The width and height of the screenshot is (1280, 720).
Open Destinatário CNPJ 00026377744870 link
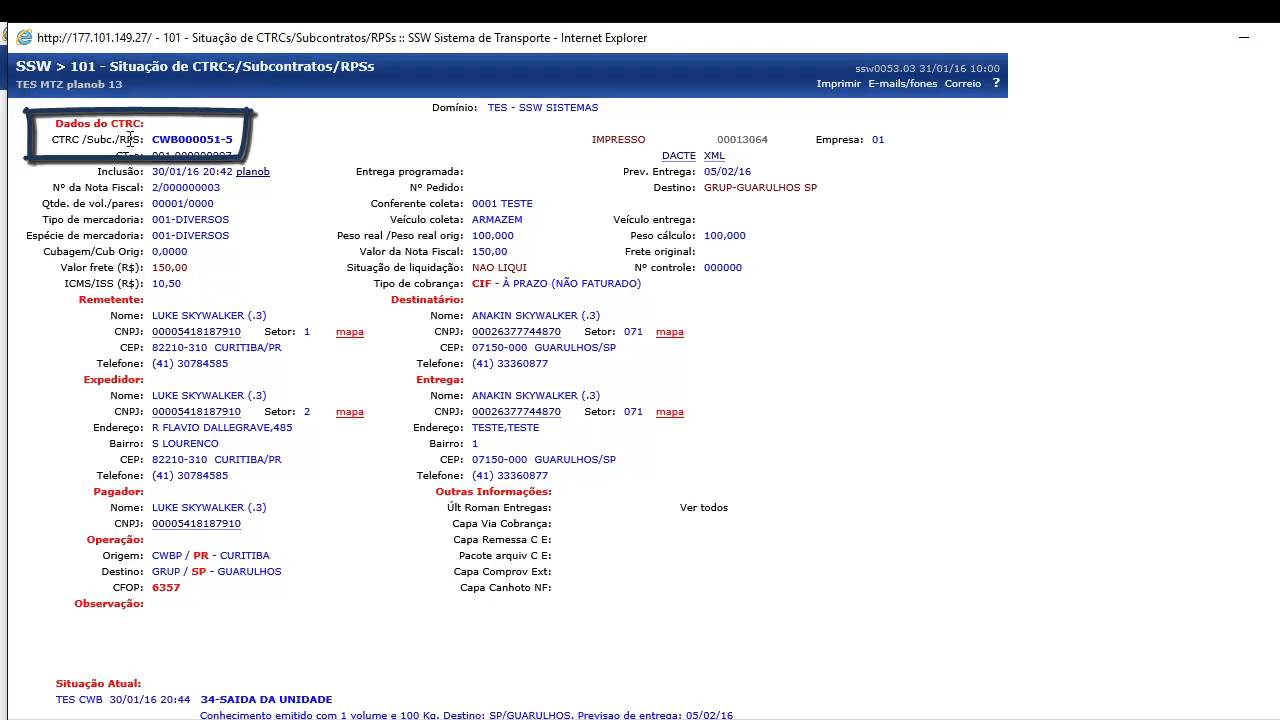[x=516, y=332]
